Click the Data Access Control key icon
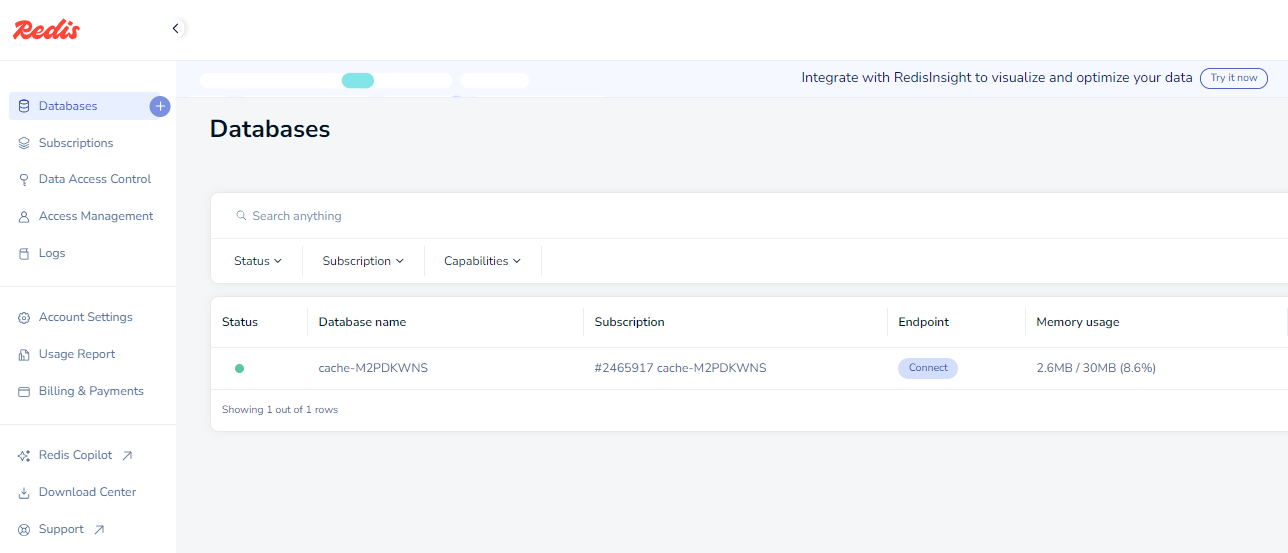 (24, 180)
